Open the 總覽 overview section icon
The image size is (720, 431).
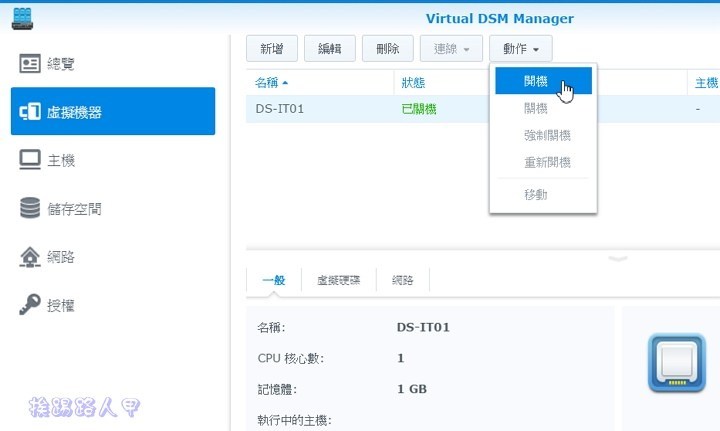[30, 63]
